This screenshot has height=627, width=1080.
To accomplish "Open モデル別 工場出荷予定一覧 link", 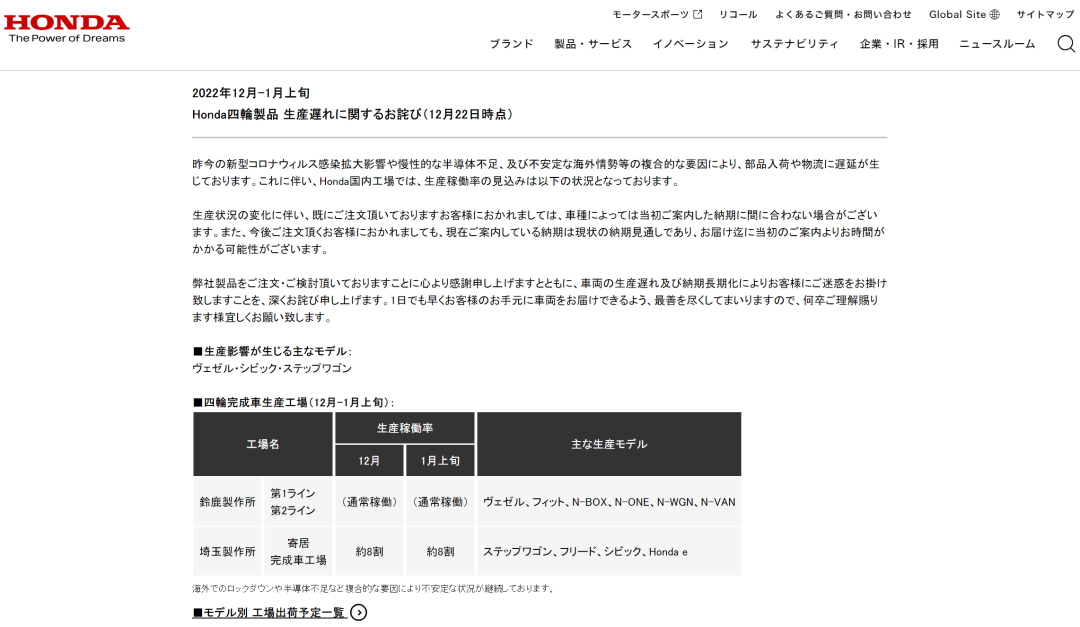I will point(269,613).
